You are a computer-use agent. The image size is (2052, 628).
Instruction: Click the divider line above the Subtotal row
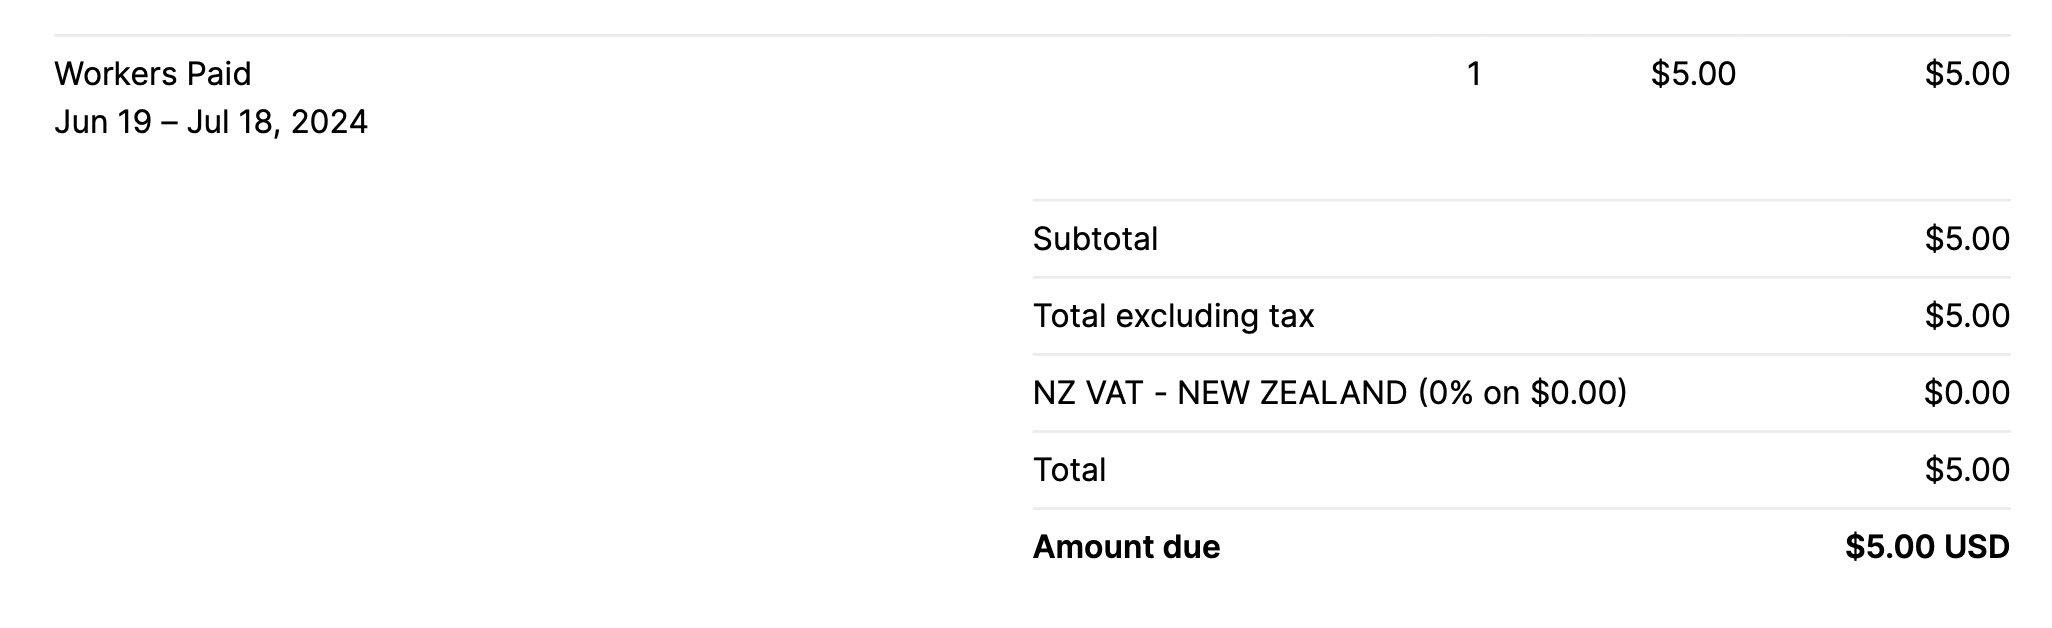point(1520,200)
